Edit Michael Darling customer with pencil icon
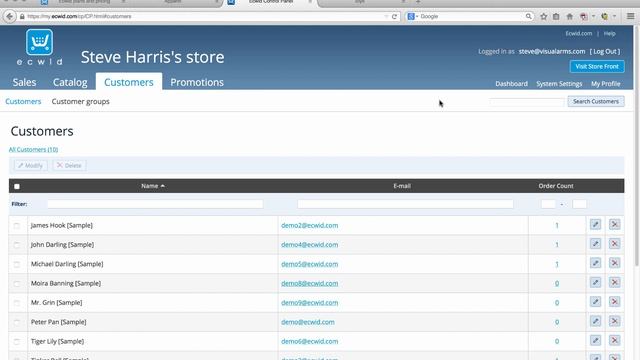 (x=595, y=263)
